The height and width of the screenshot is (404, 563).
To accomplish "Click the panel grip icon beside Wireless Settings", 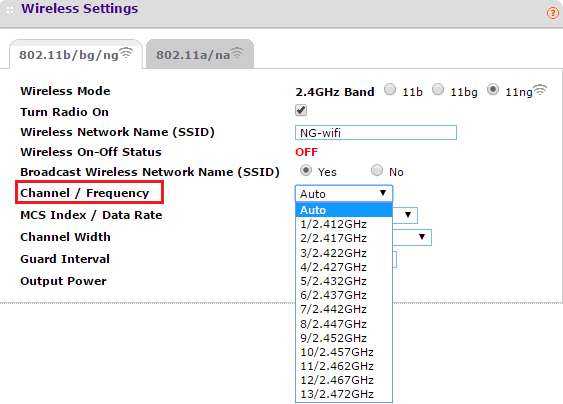I will [x=10, y=10].
